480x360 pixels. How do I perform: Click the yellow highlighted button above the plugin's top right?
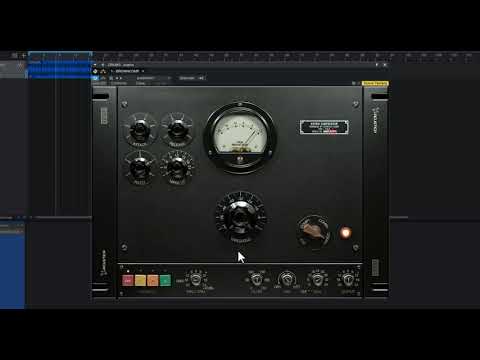click(x=375, y=83)
